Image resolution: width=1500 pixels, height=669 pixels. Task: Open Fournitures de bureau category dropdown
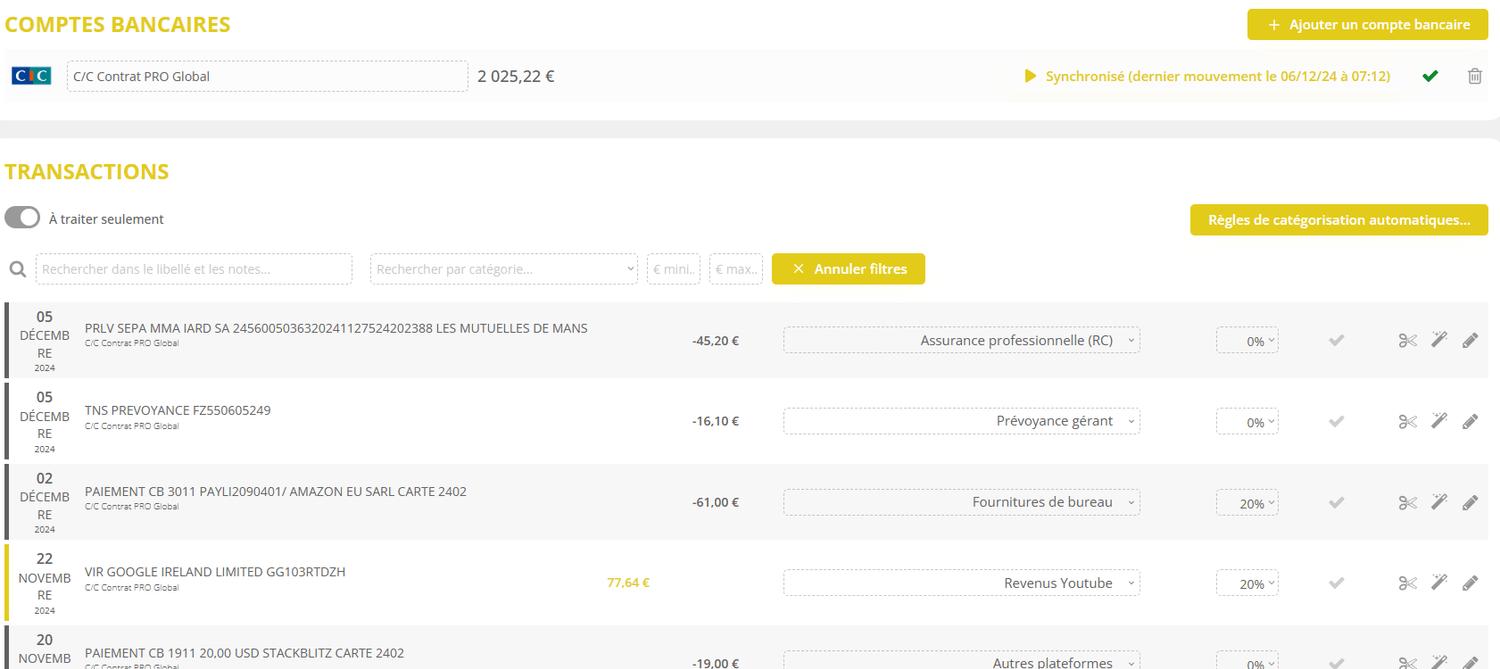tap(961, 502)
